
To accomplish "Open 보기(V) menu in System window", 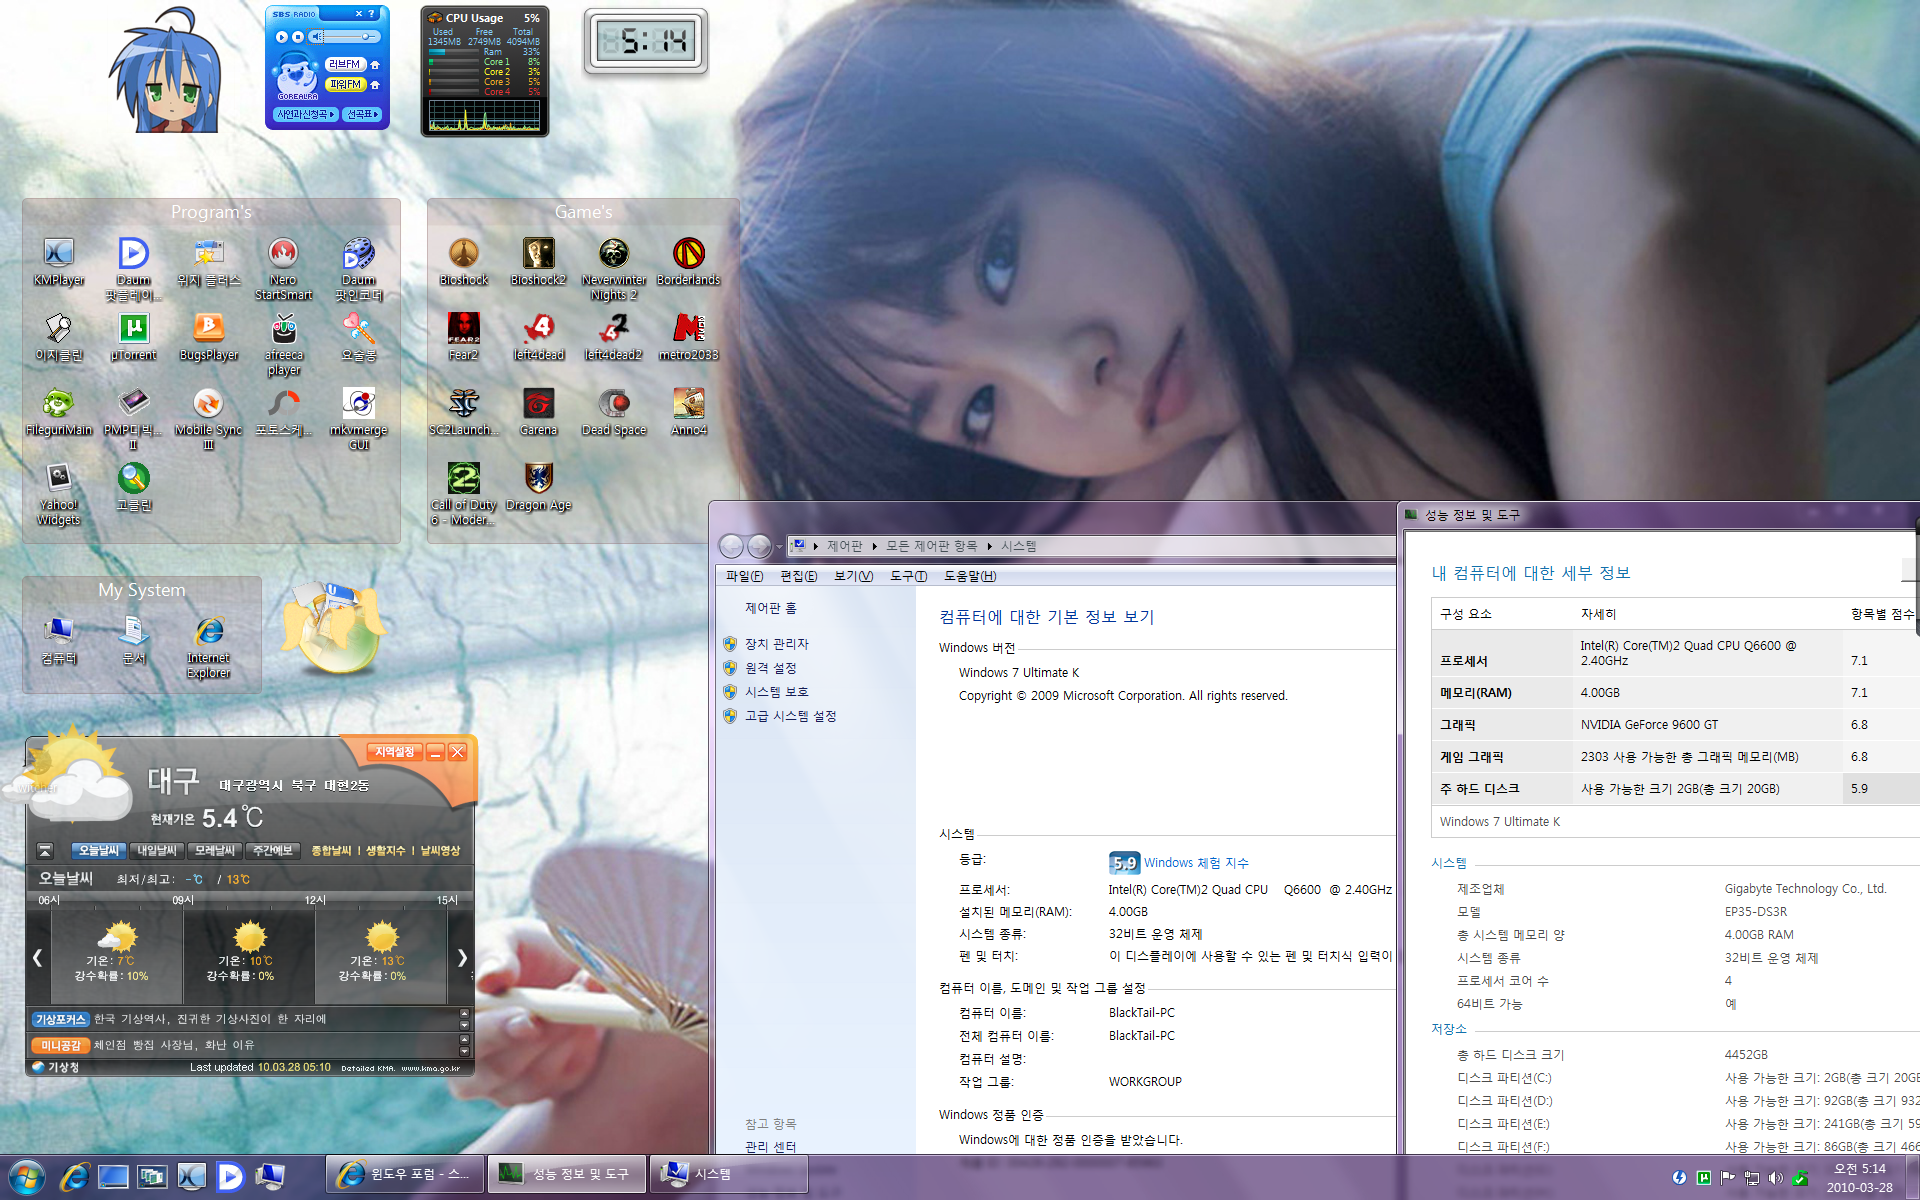I will pos(853,576).
